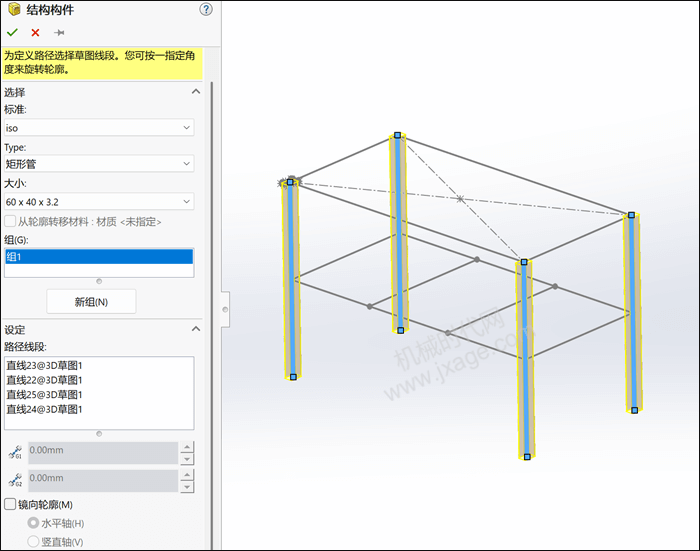This screenshot has width=700, height=551.
Task: Decrease G1 value with down arrow
Action: [187, 459]
